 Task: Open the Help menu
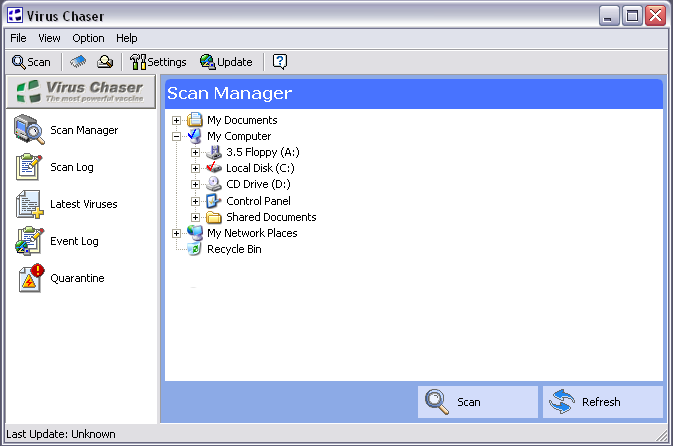pos(127,38)
